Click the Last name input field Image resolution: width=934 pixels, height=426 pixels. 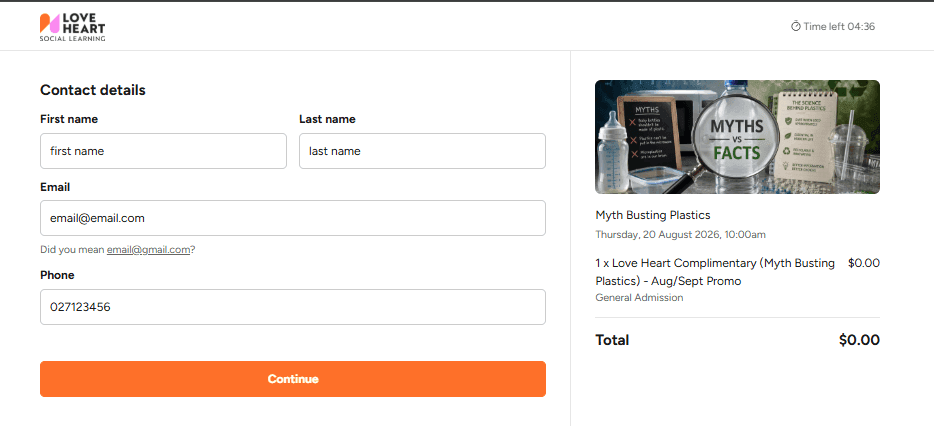(422, 151)
